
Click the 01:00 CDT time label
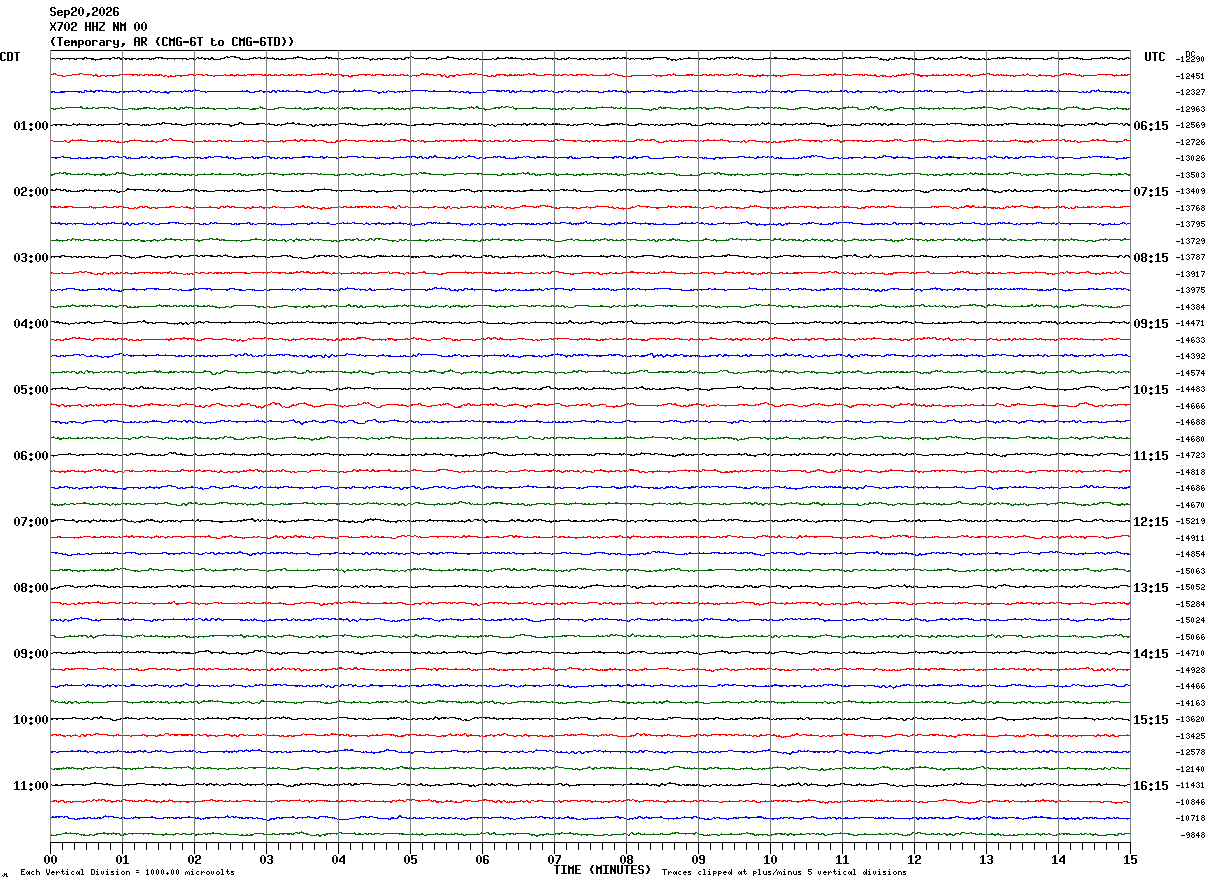point(31,126)
